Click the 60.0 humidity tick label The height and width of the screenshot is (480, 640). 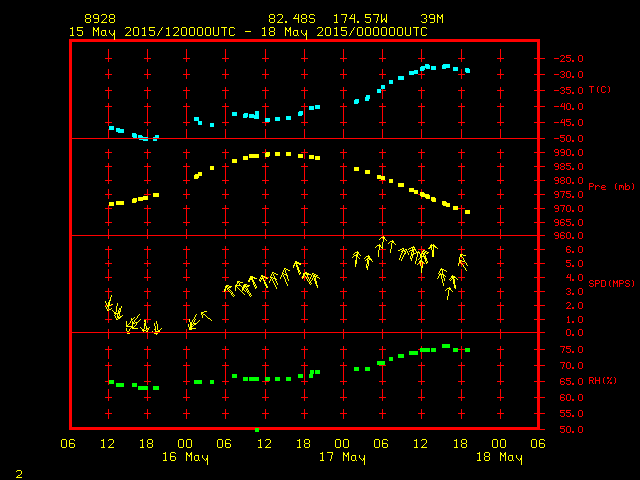coord(571,398)
